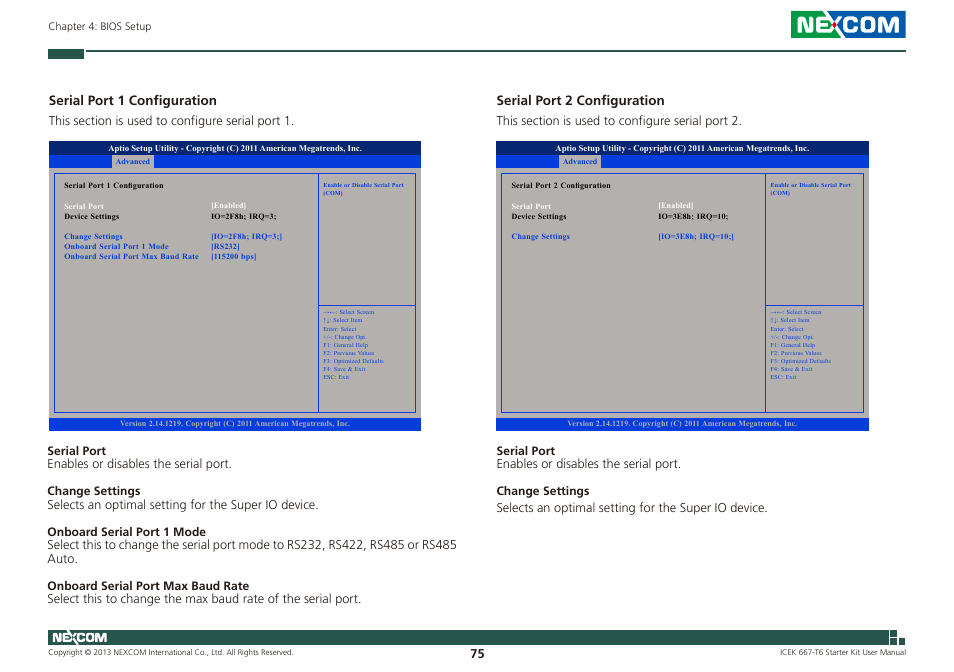Click 'Enable or Disable Serial Port (COM)' help in left screen
The width and height of the screenshot is (954, 672).
pos(363,189)
